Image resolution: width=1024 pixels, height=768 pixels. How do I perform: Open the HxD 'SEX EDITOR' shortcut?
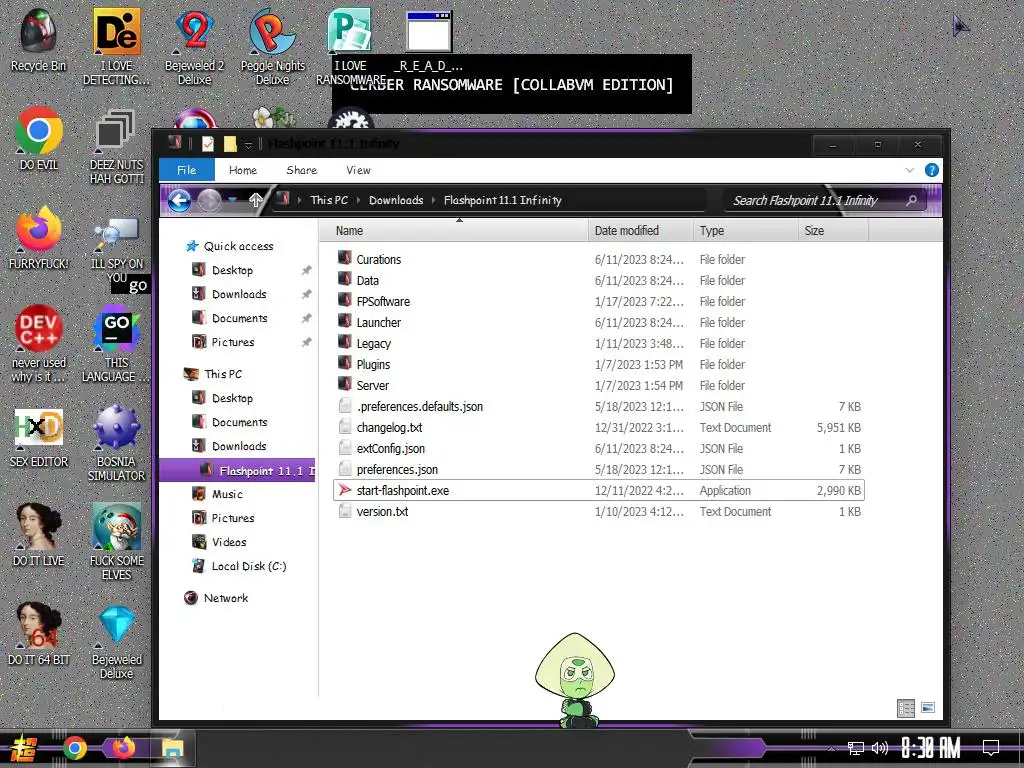(x=38, y=438)
